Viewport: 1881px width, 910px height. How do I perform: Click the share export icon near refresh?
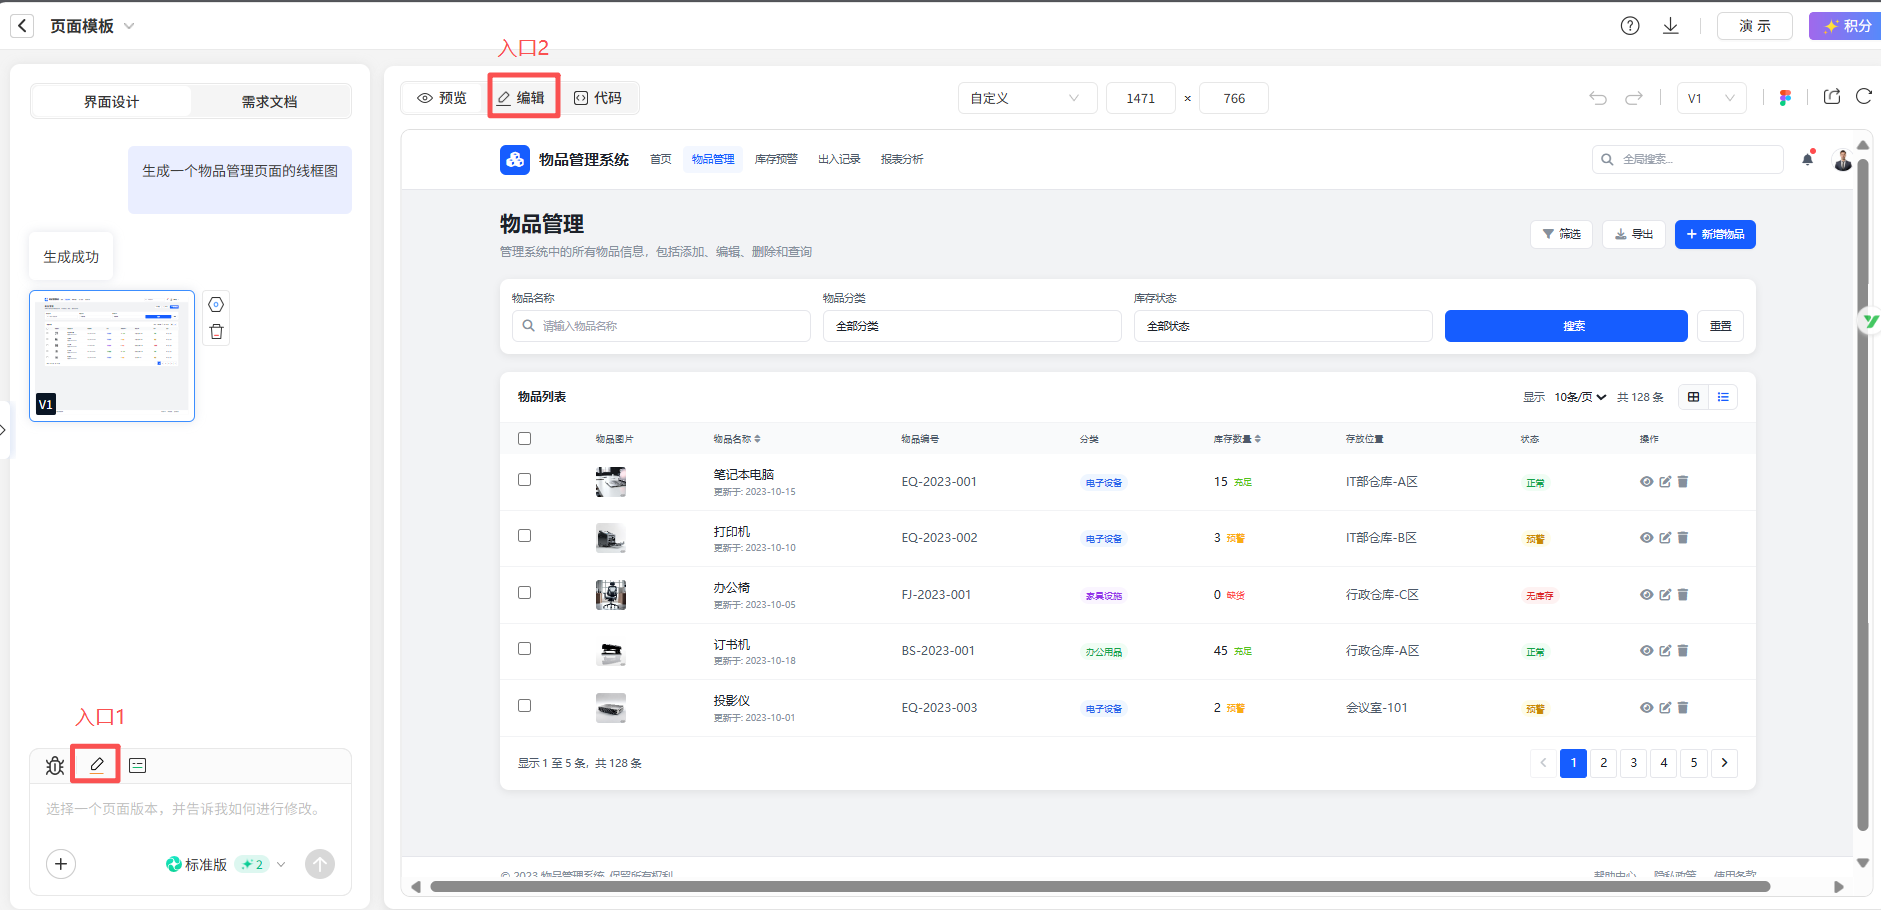(x=1832, y=97)
